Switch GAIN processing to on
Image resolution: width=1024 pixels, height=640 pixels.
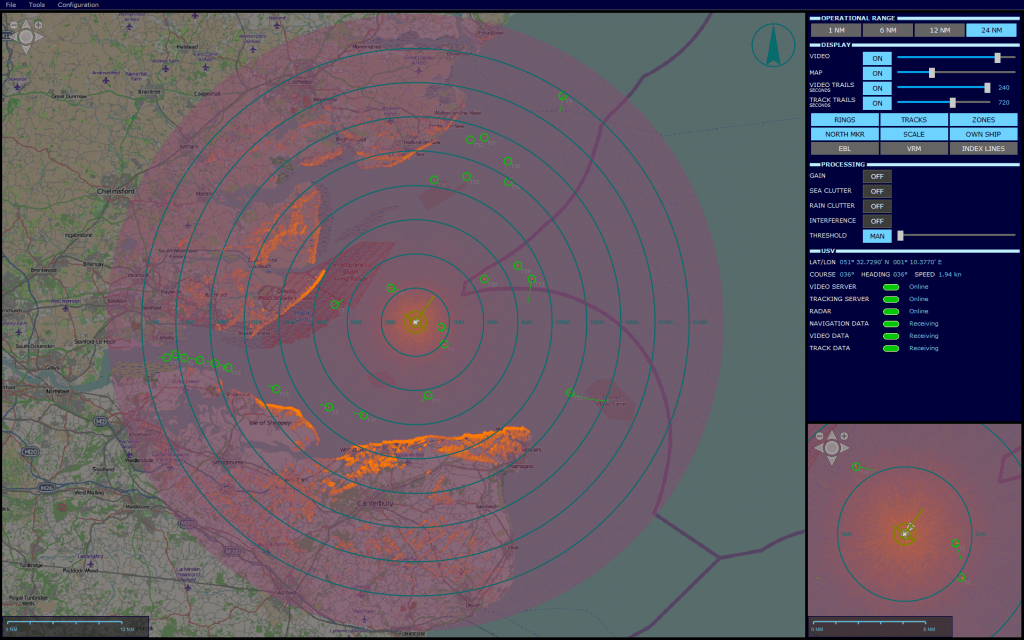(876, 176)
